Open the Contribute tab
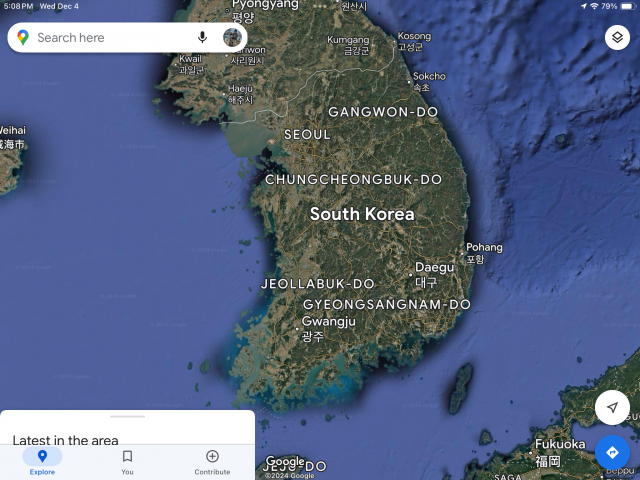The image size is (640, 480). point(212,461)
